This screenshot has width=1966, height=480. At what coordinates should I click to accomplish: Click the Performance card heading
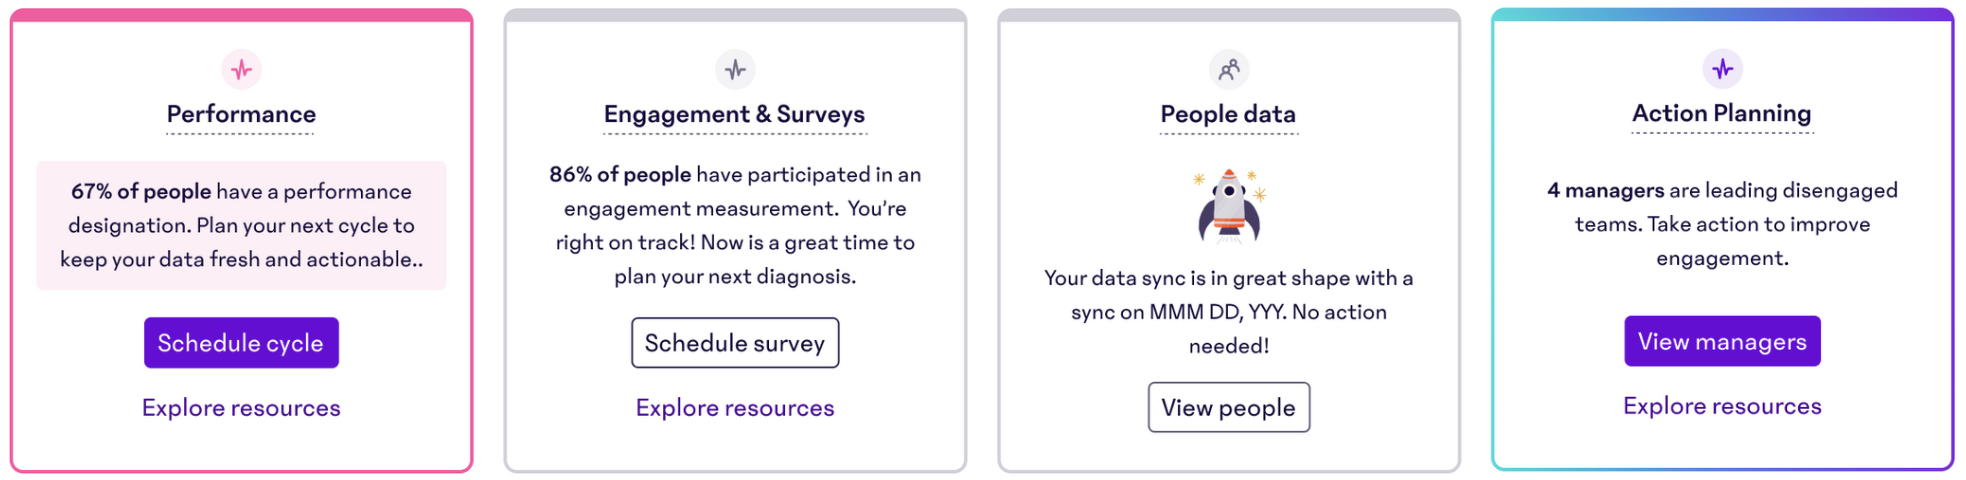pos(241,115)
